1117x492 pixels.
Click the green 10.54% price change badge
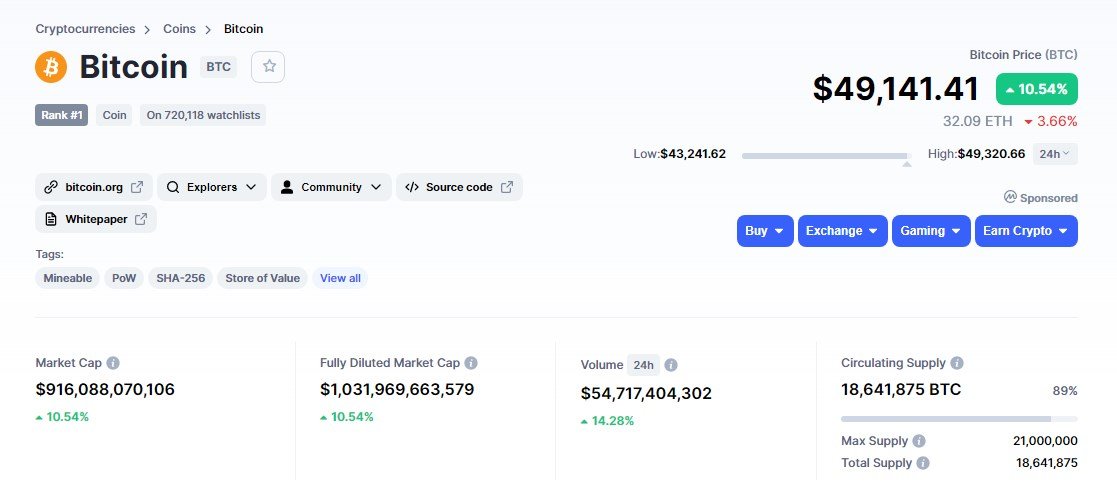pyautogui.click(x=1037, y=89)
